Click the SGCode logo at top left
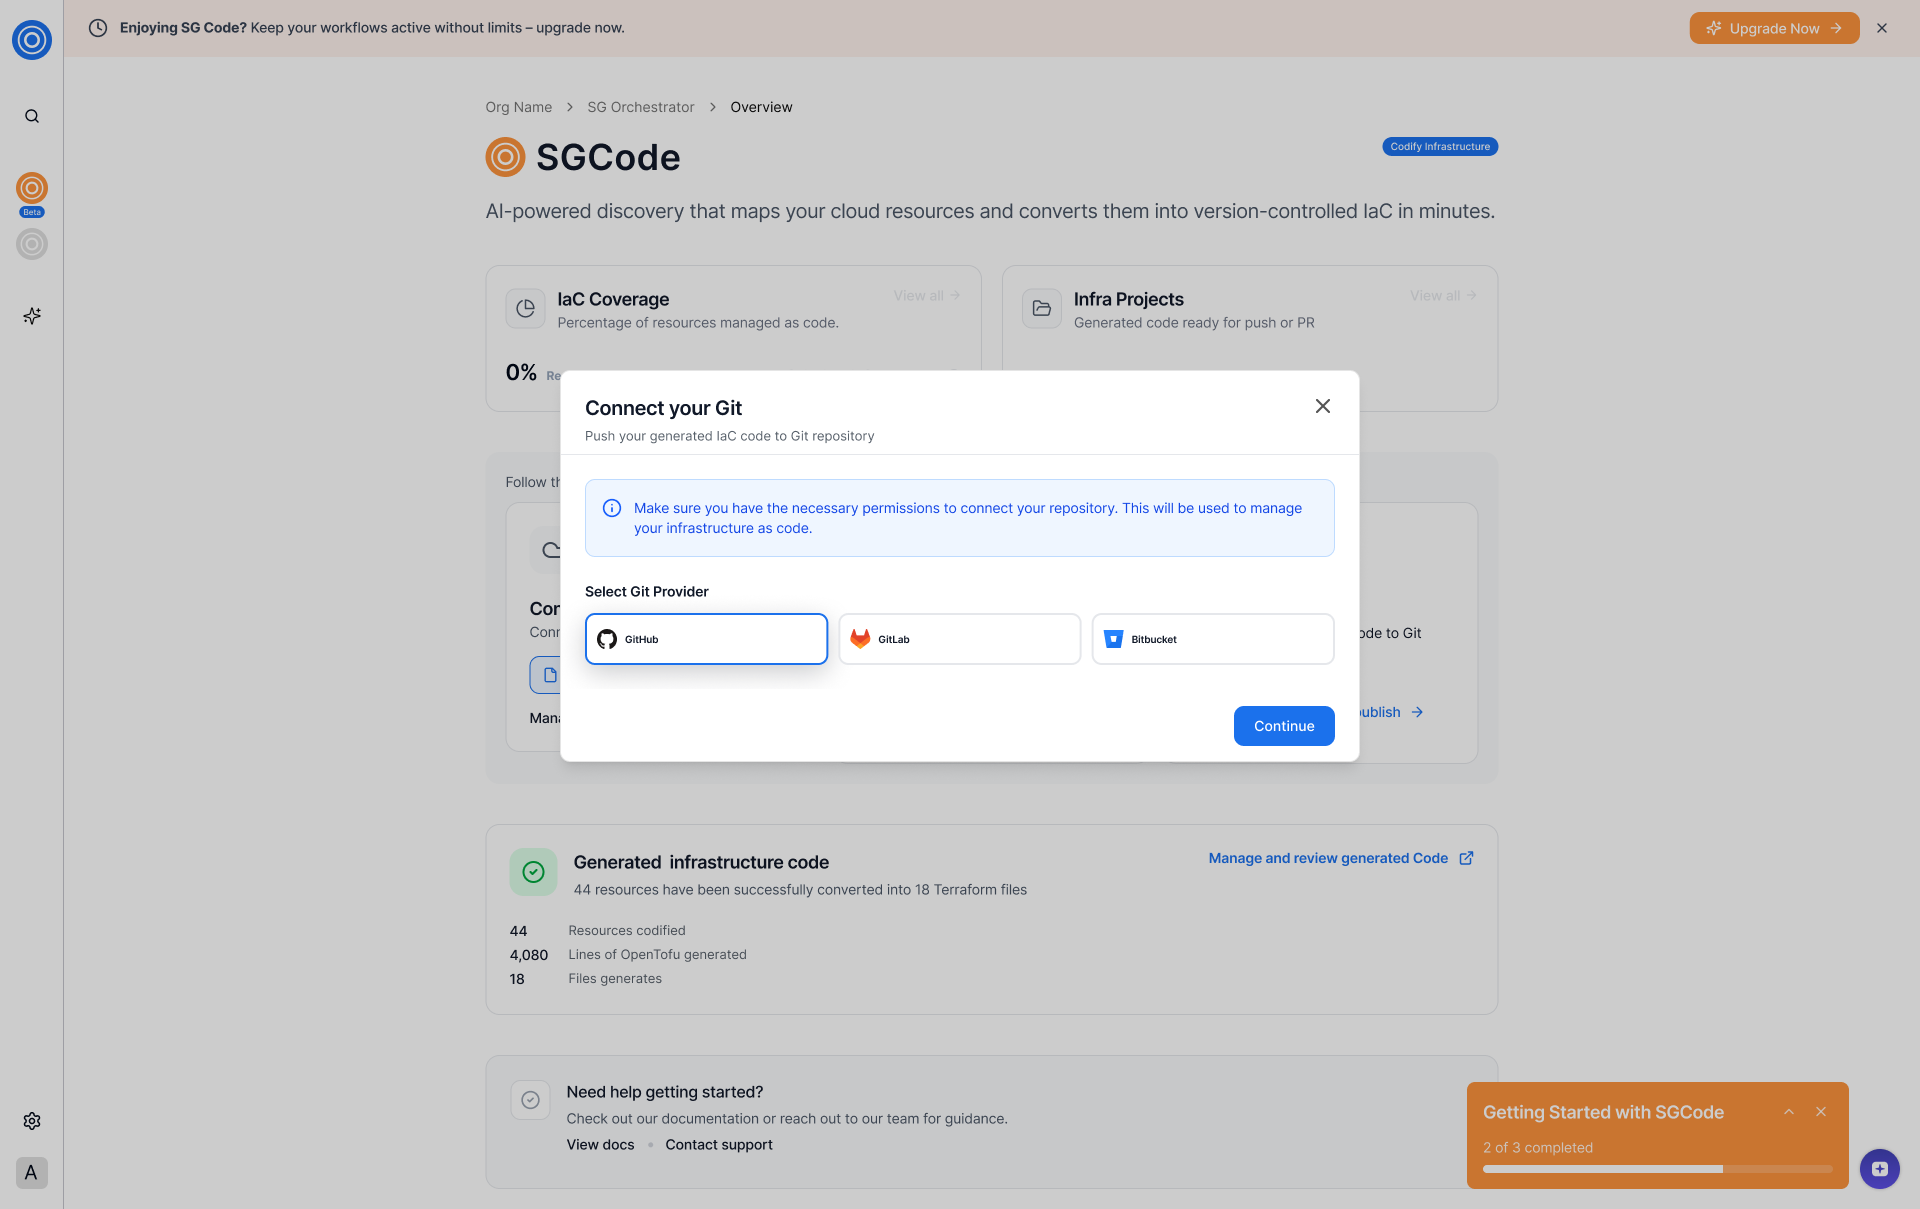Screen dimensions: 1920x1209 tap(31, 40)
